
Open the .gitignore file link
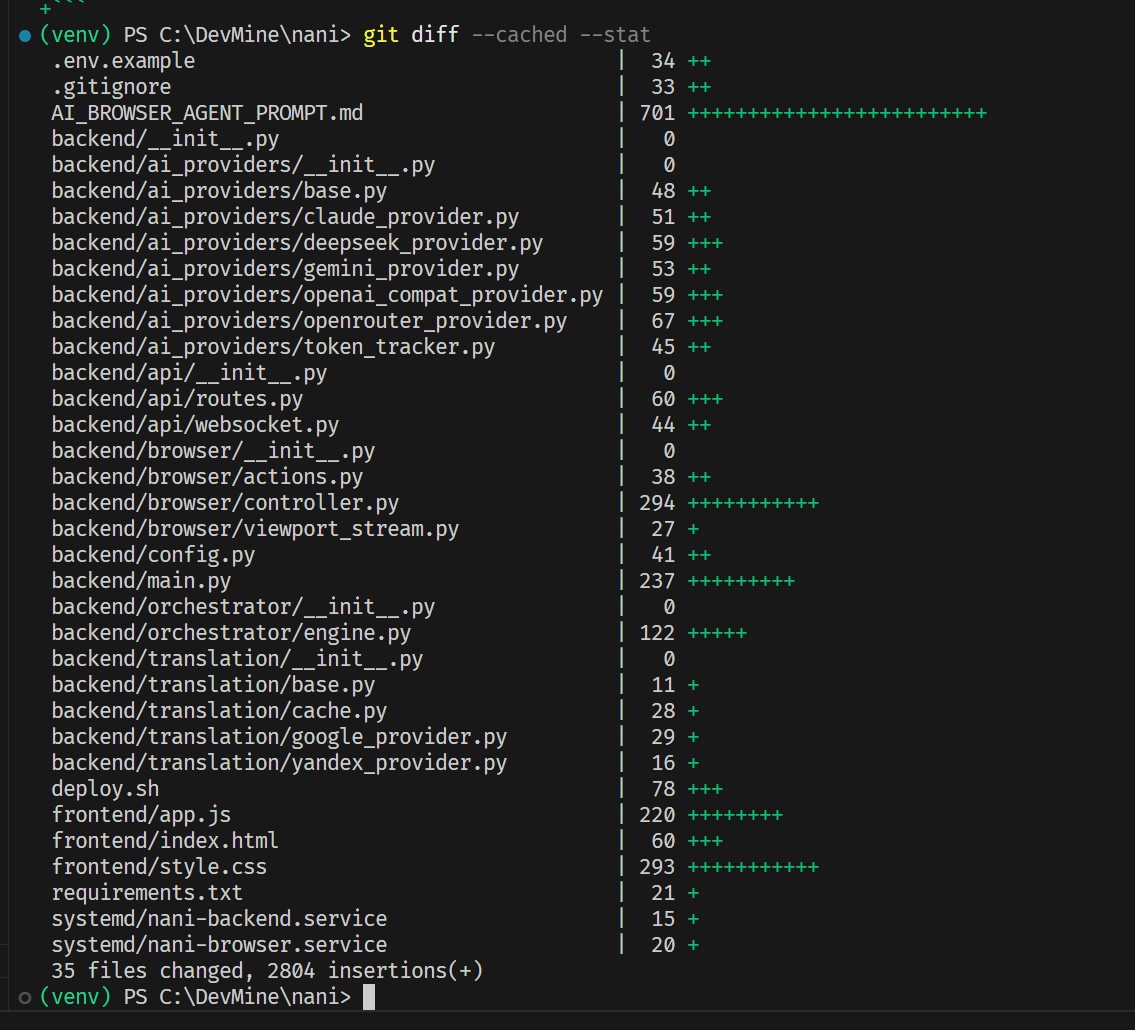tap(111, 87)
